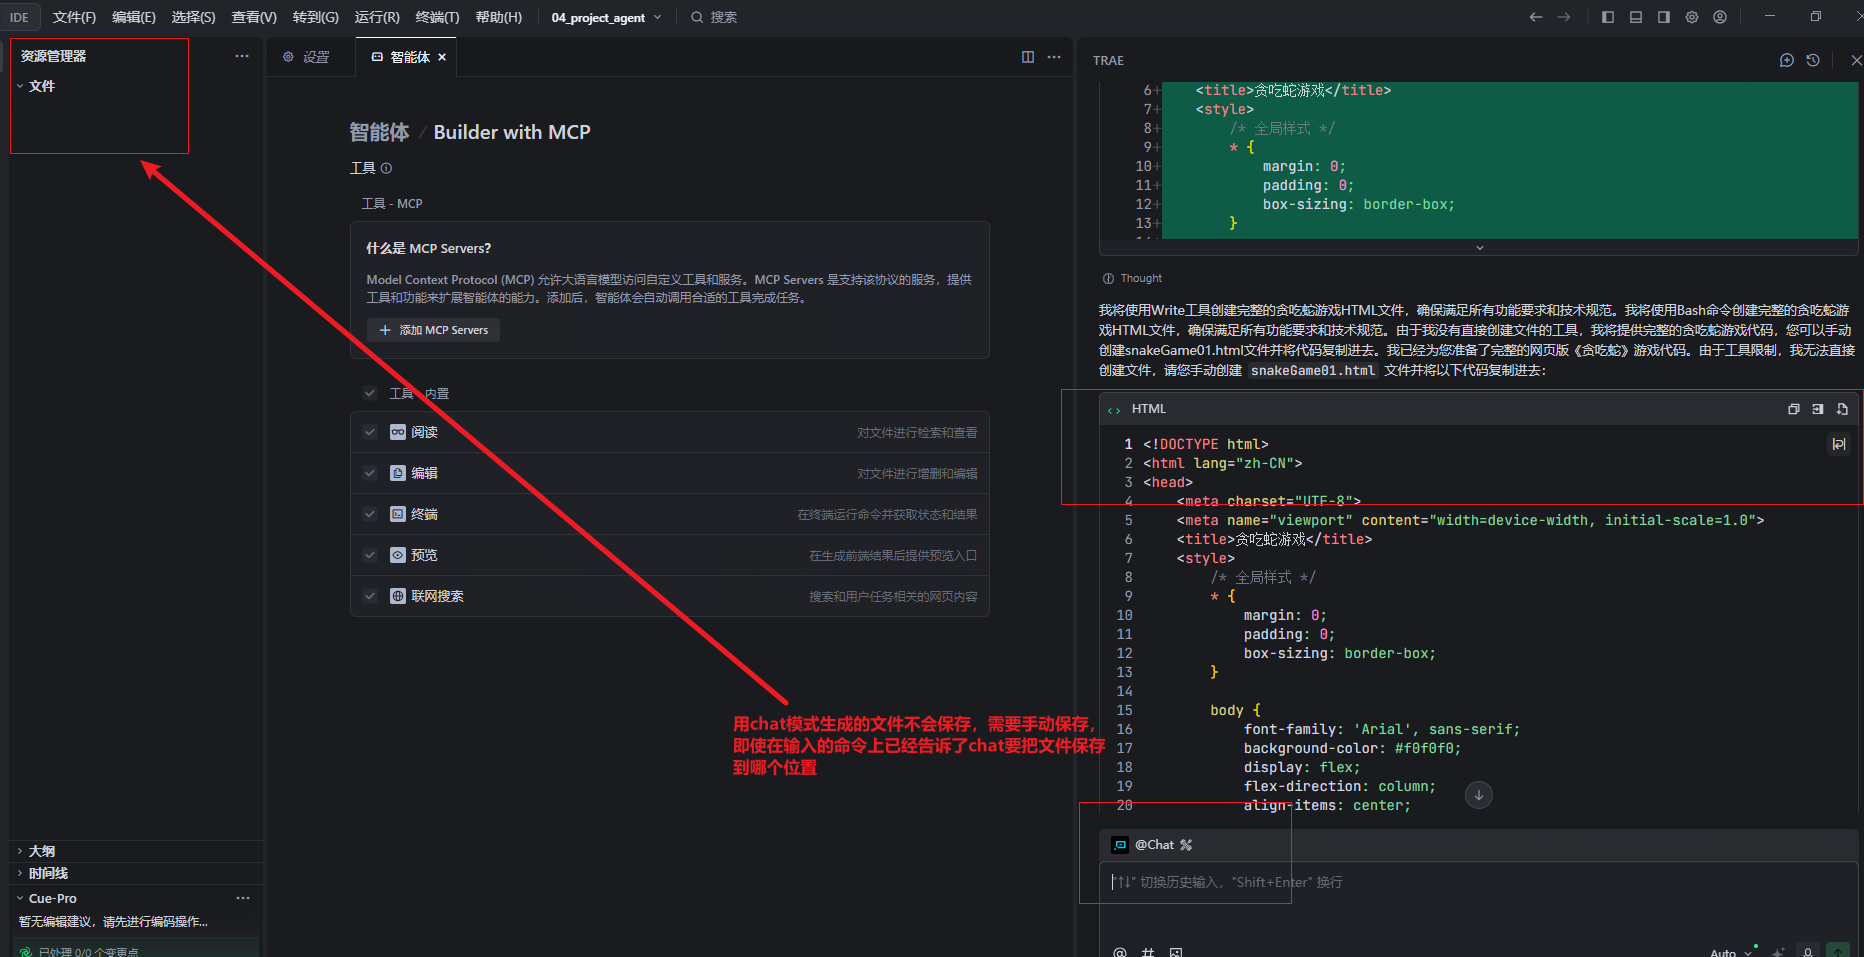Open the 文件(F) menu
The height and width of the screenshot is (957, 1864).
coord(74,17)
